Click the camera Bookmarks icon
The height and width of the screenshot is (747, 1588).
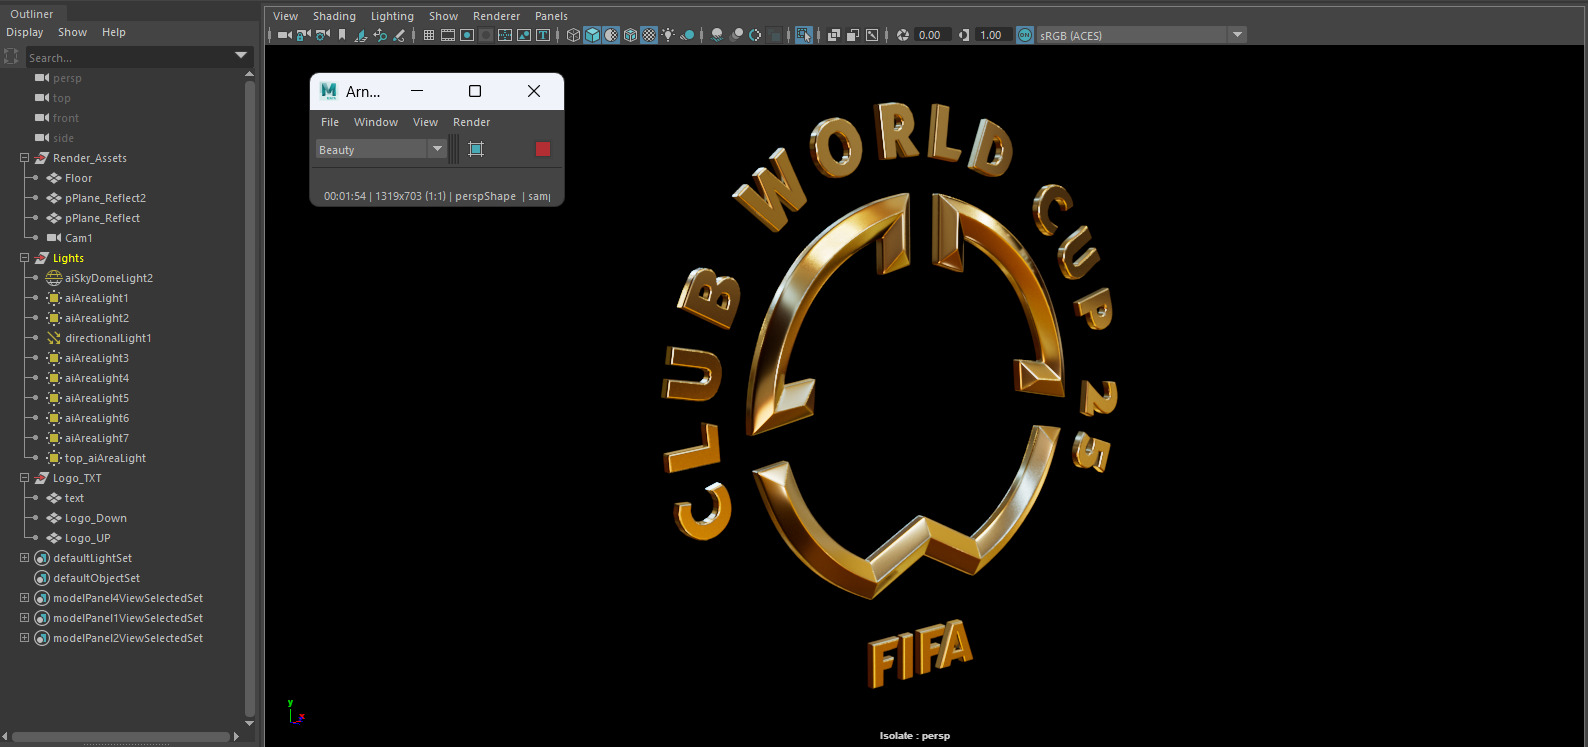pos(342,35)
